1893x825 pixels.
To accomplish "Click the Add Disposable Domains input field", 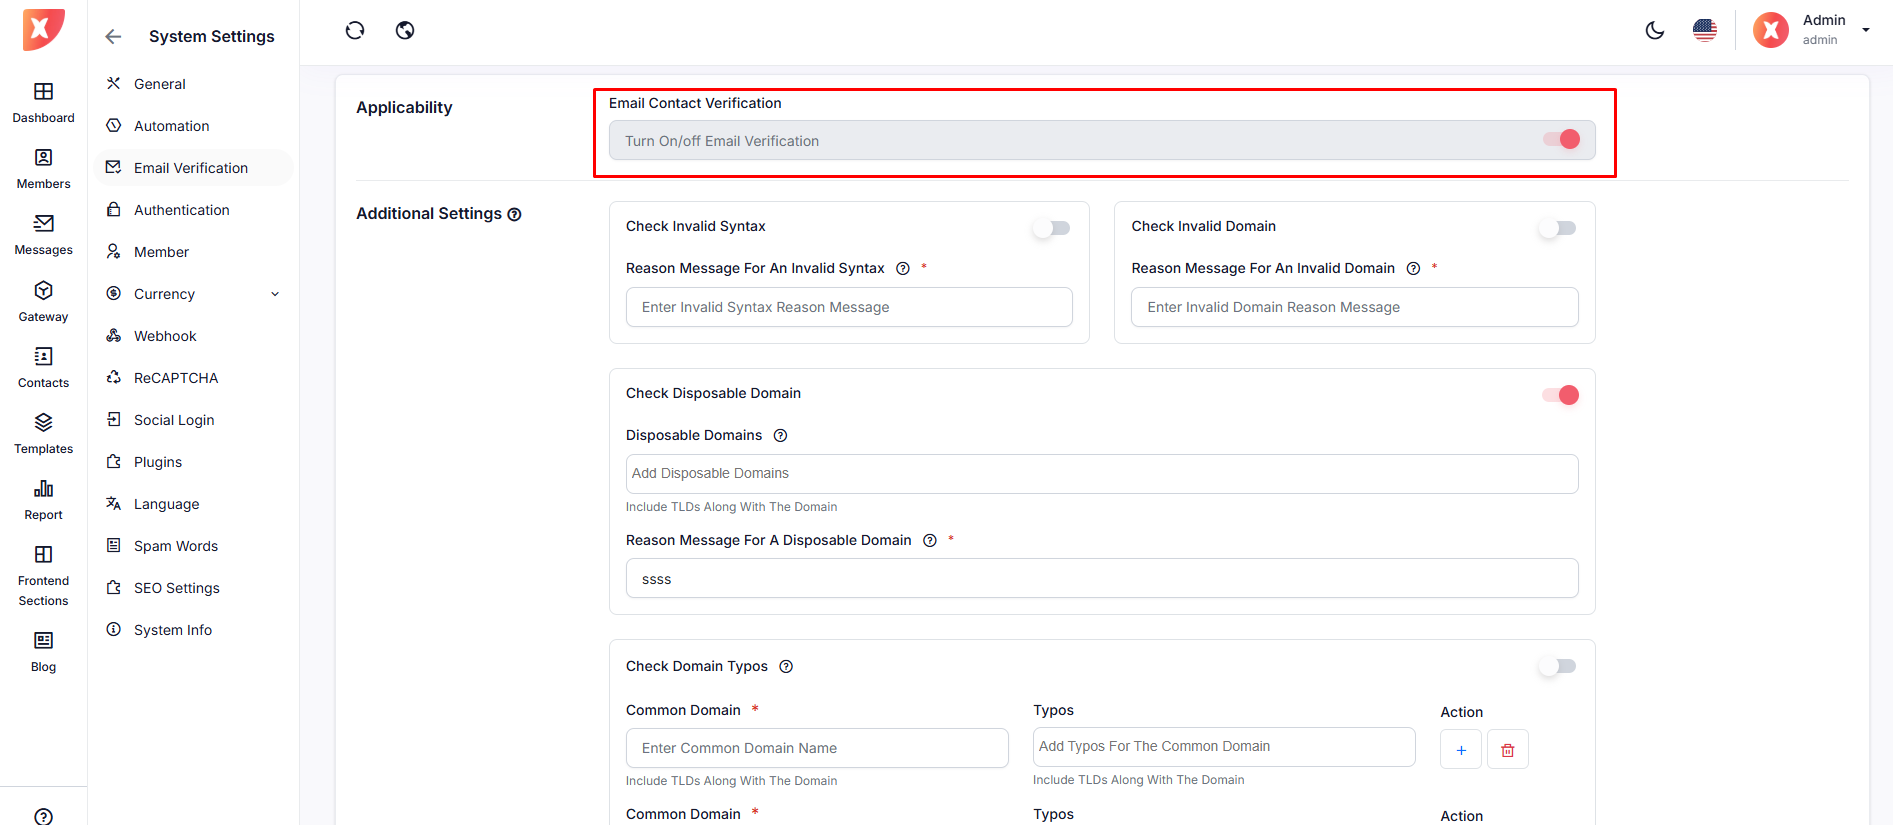I will tap(1101, 474).
